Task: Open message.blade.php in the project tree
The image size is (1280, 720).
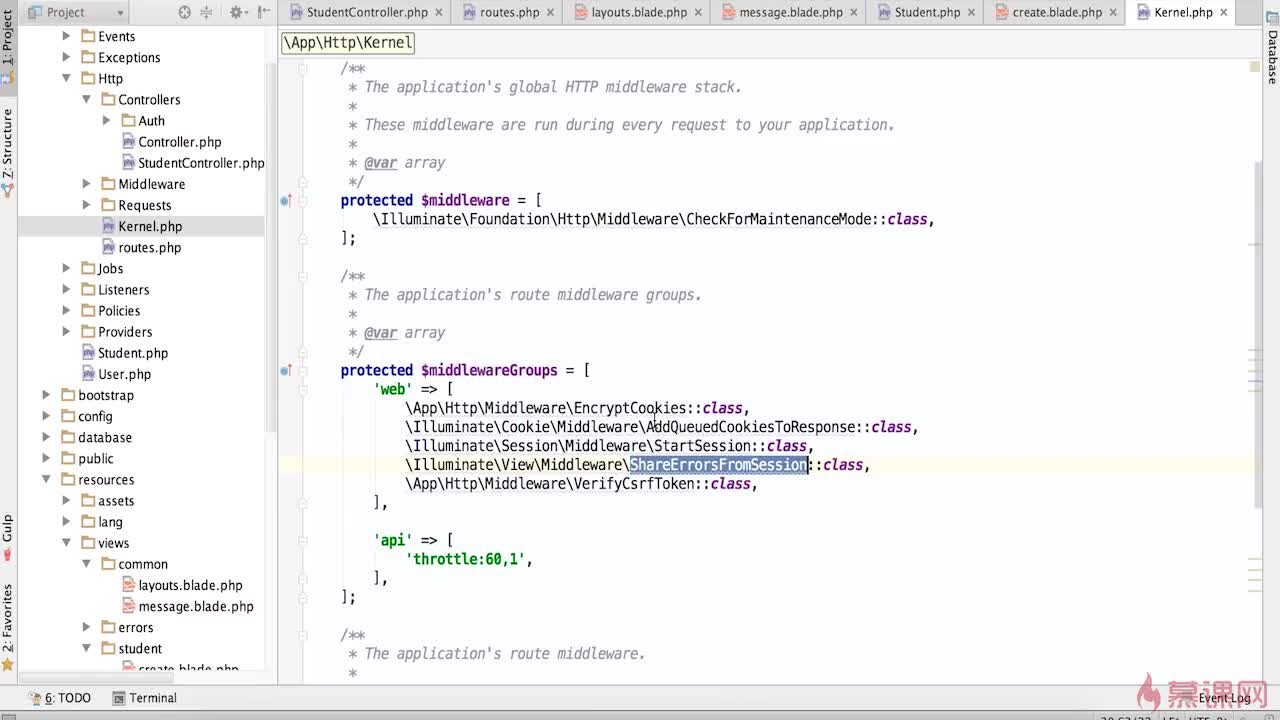Action: (196, 606)
